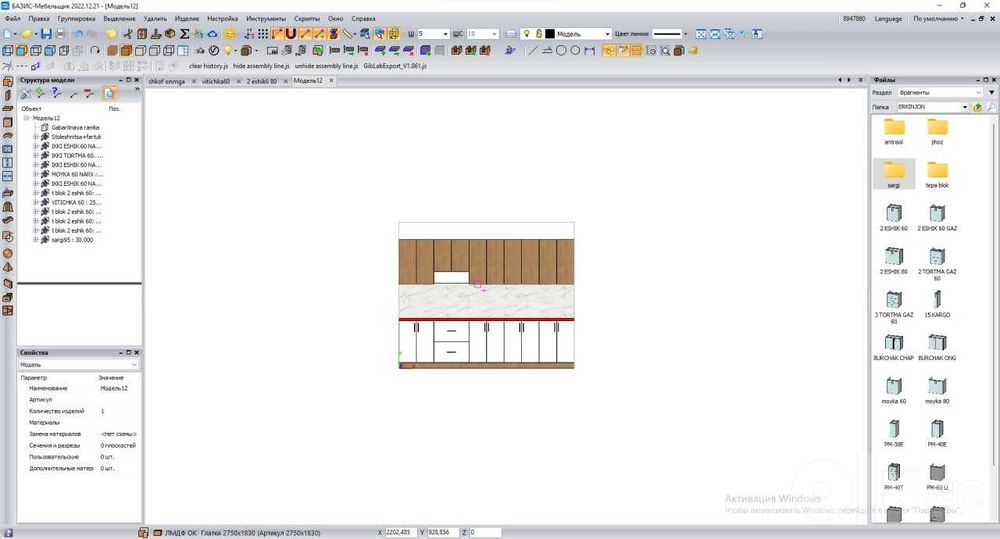Run the unhide assembly line.js script
Viewport: 1000px width, 539px height.
[x=327, y=66]
